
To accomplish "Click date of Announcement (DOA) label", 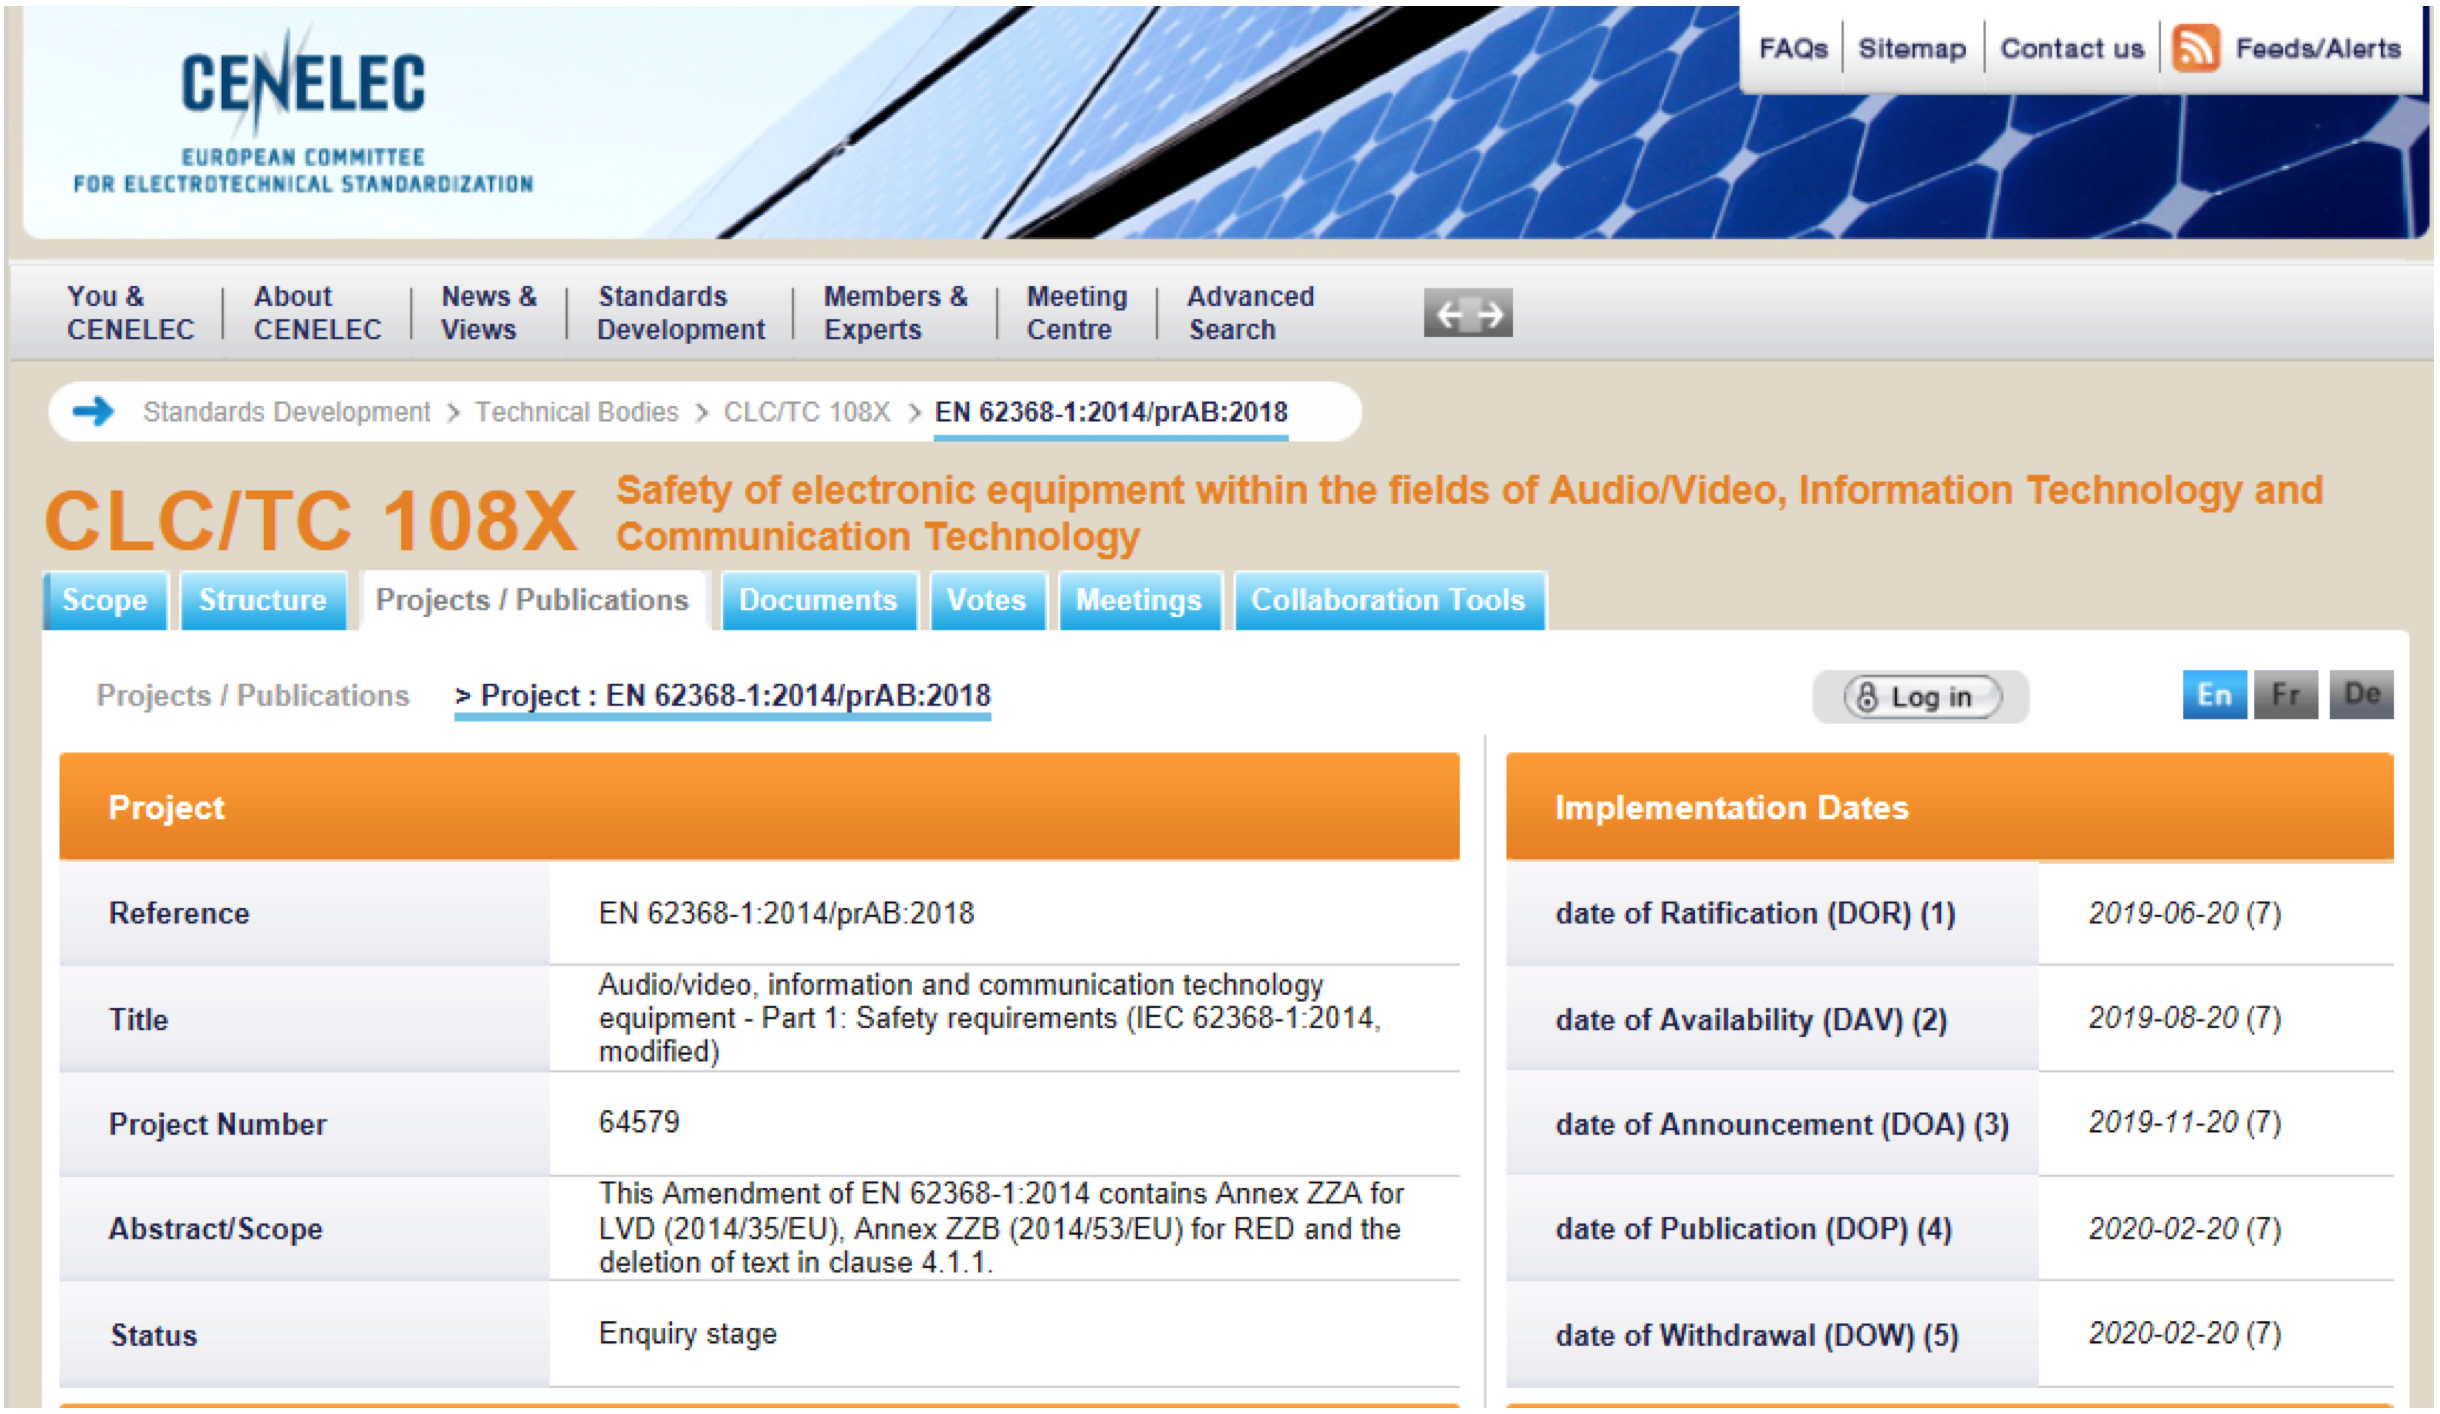I will point(1782,1124).
